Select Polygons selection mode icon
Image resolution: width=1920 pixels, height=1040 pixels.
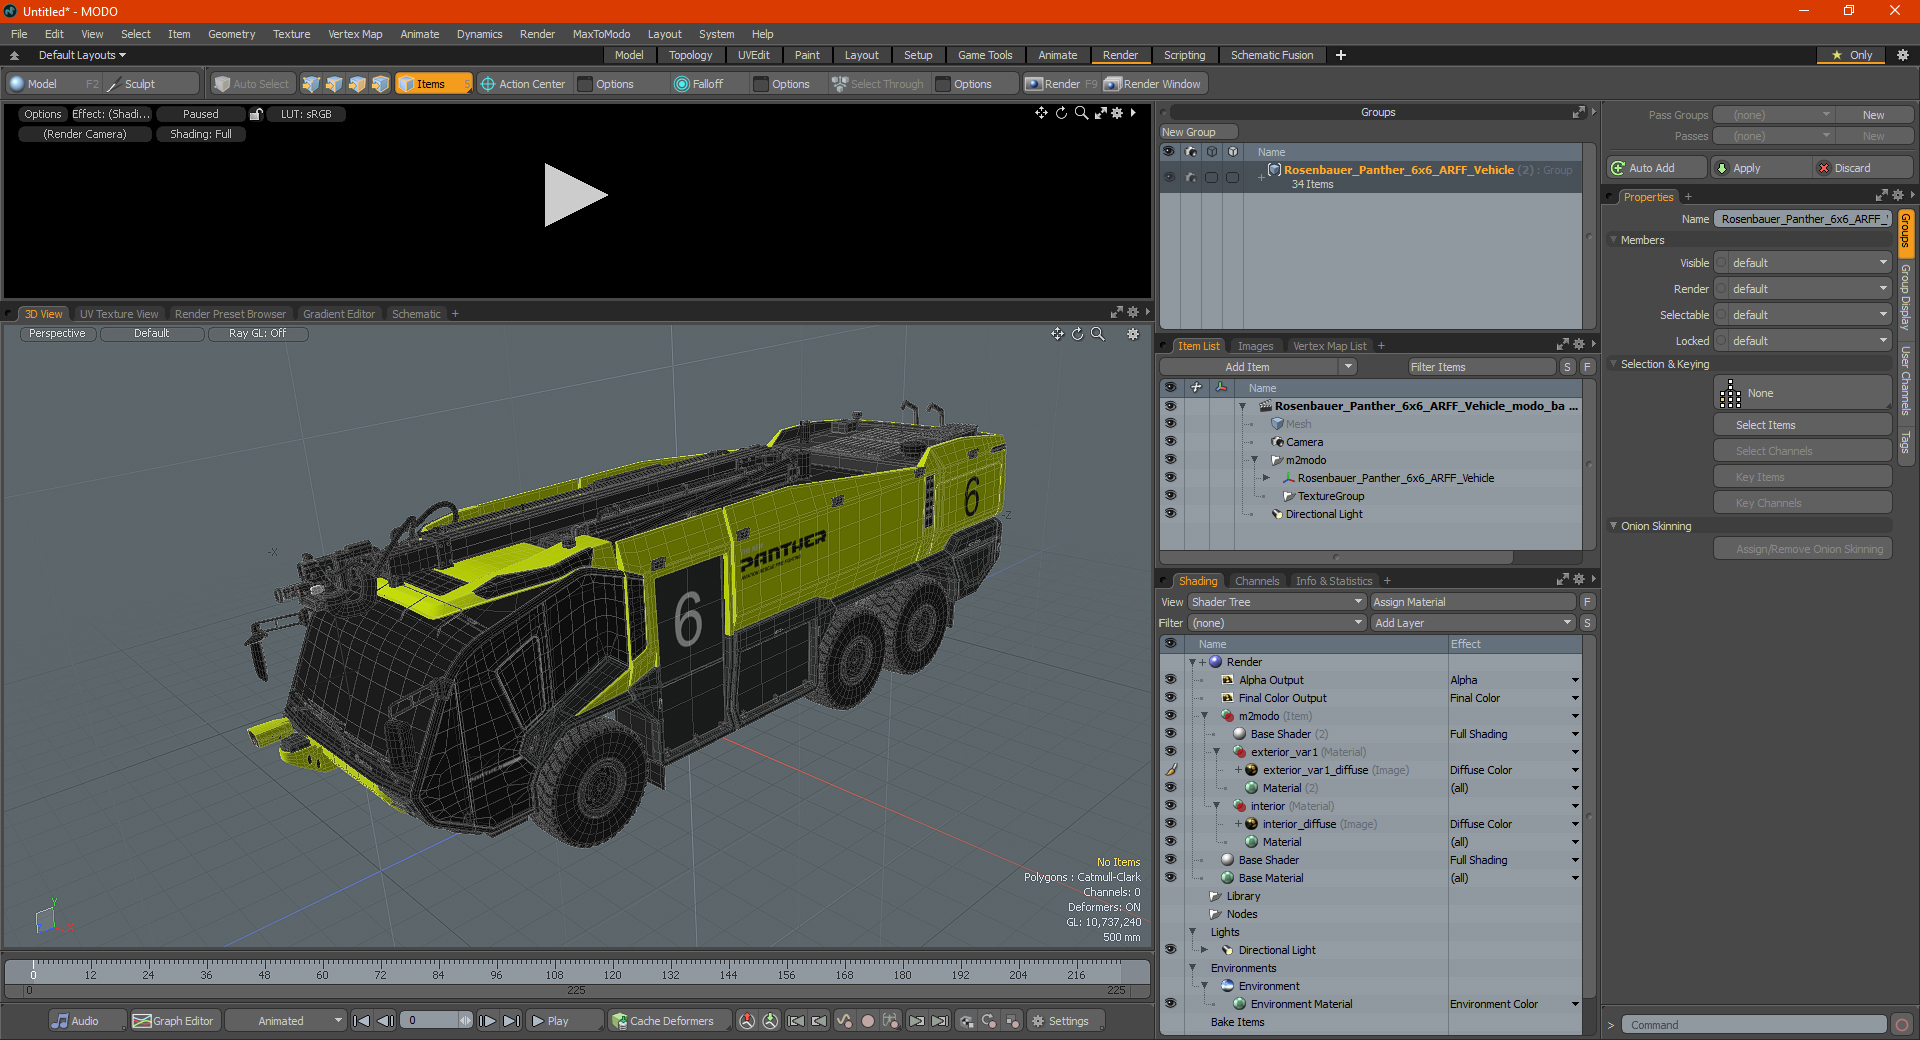click(x=357, y=84)
